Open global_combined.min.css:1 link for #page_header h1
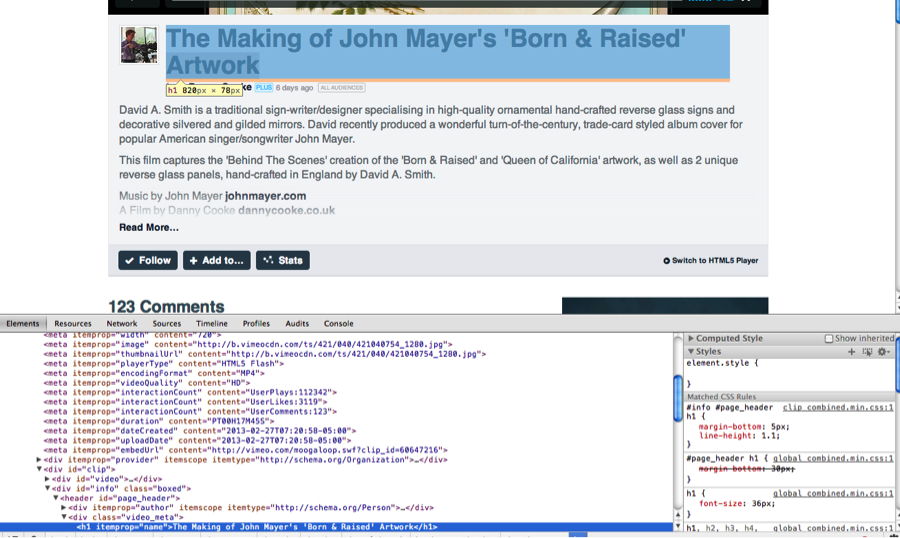Screen dimensions: 900x538 pos(832,458)
